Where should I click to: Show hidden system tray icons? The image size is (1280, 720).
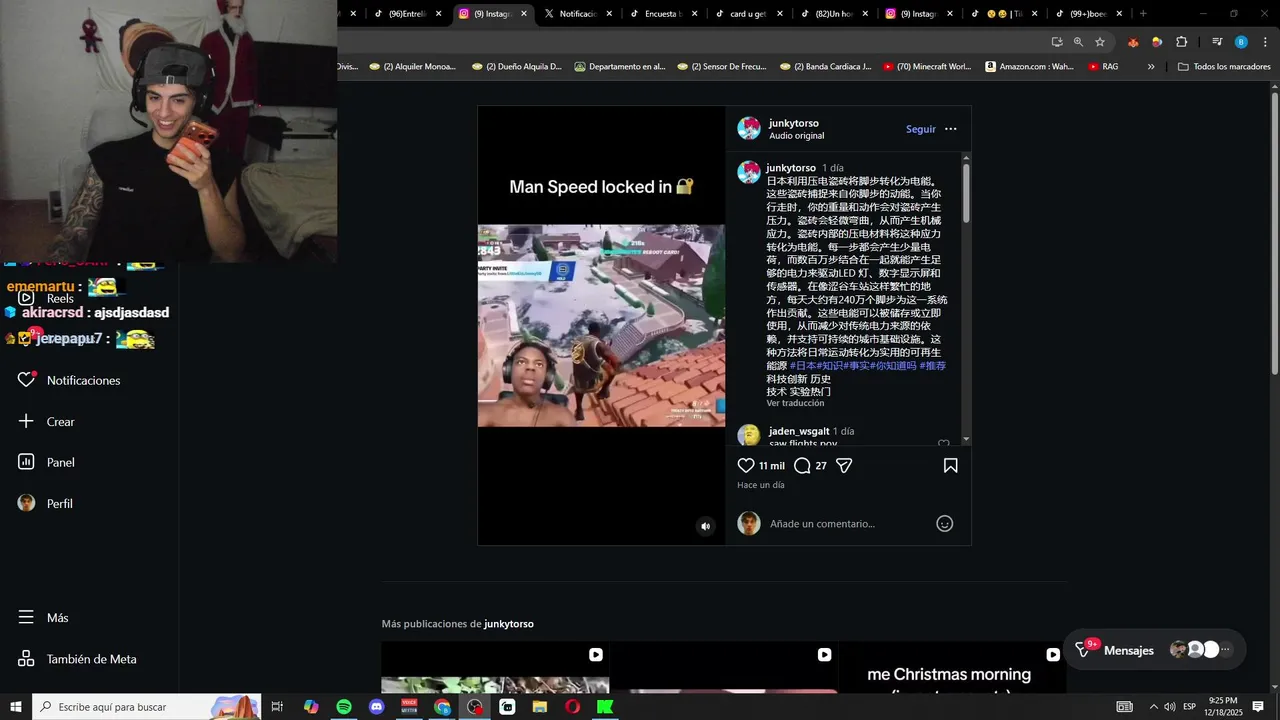(x=1153, y=707)
